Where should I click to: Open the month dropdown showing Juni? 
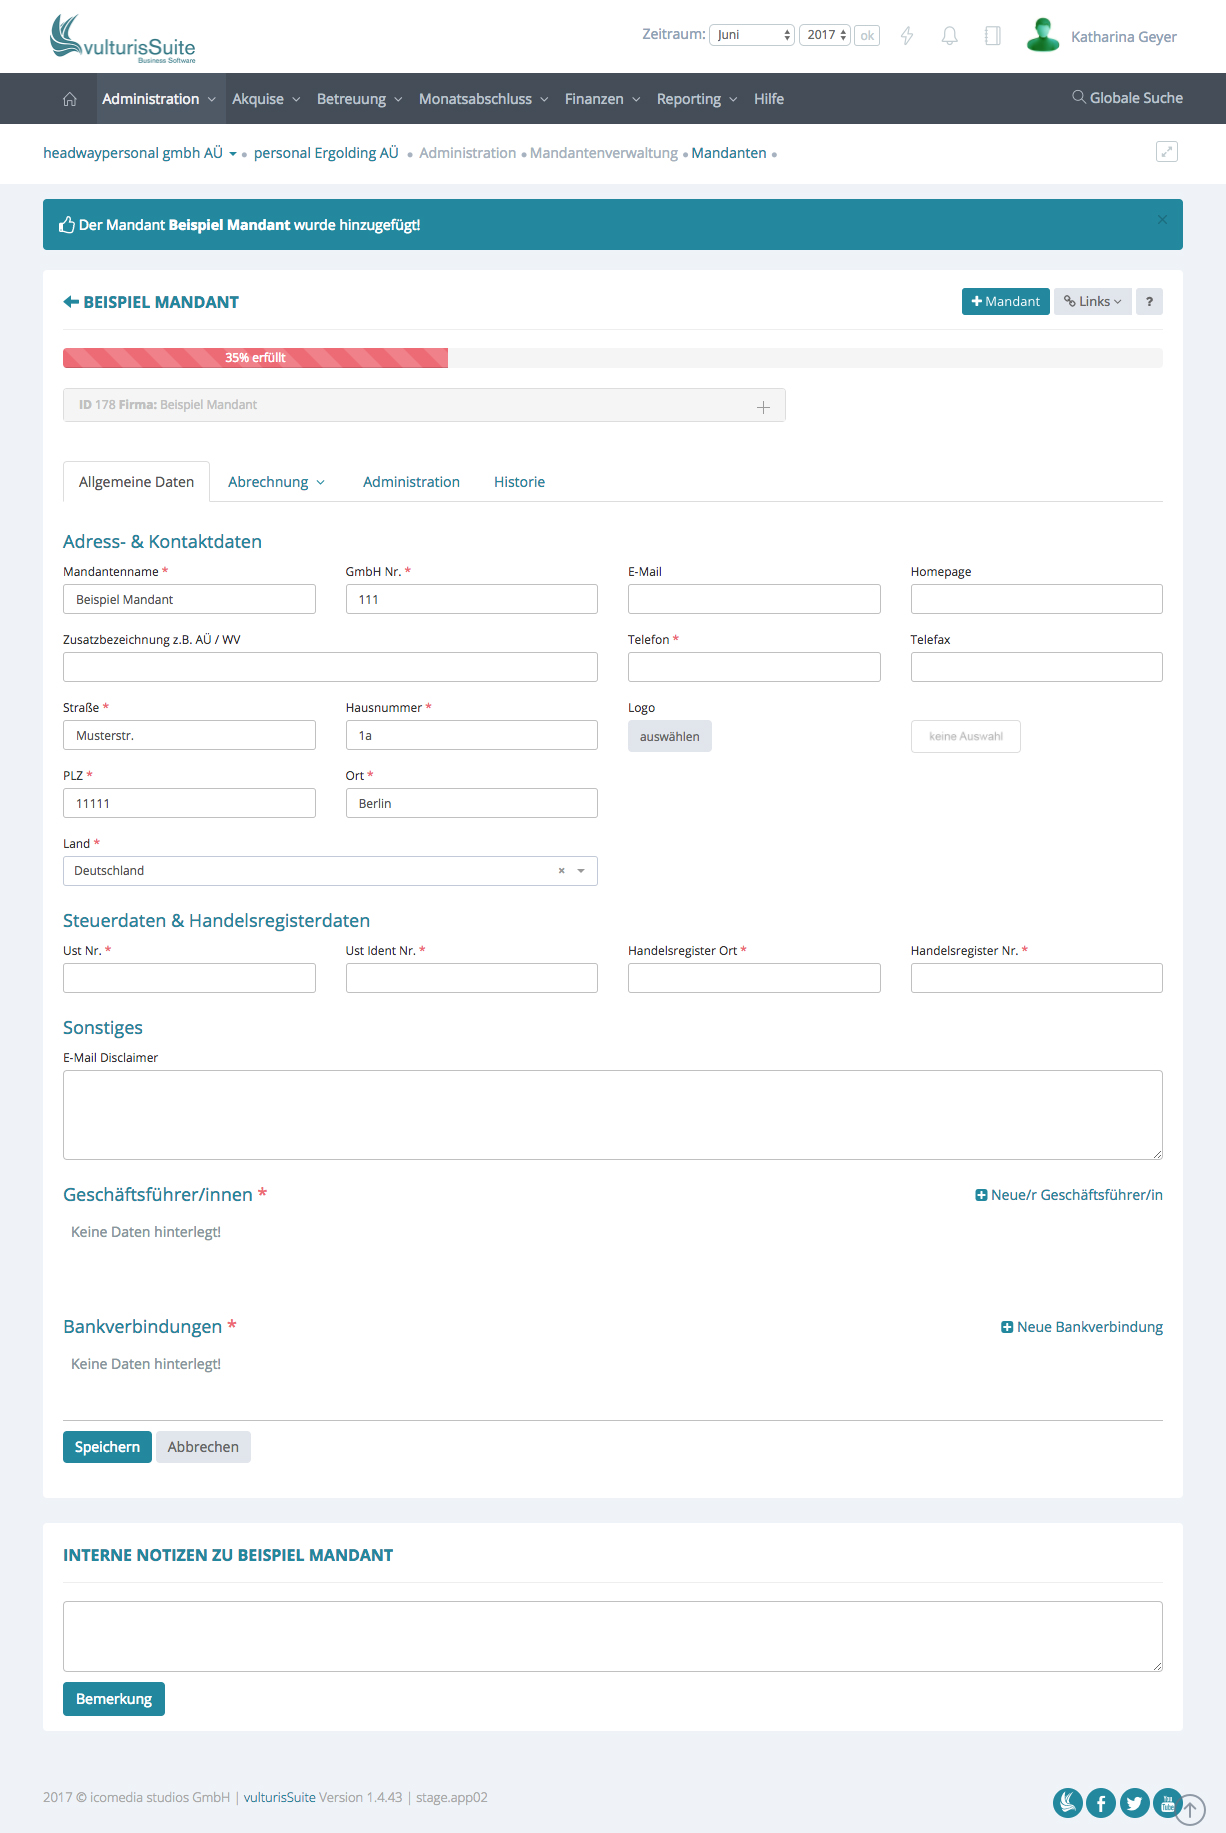(x=752, y=35)
